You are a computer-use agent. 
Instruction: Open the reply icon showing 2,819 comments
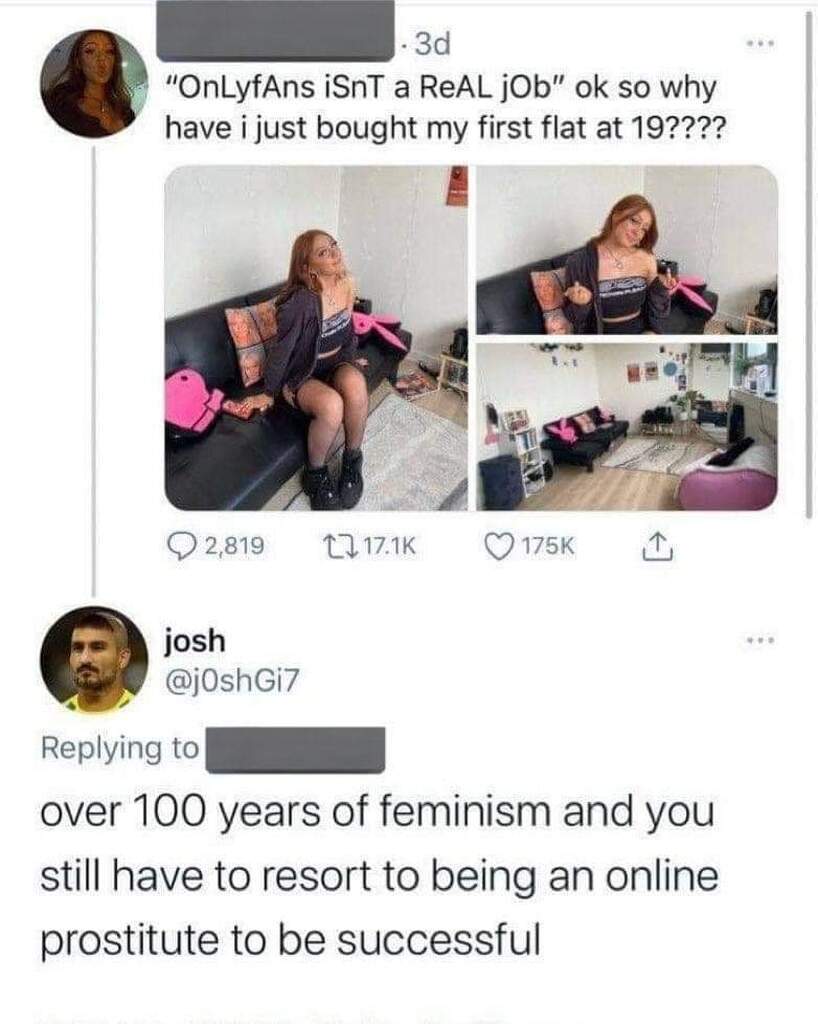(183, 545)
